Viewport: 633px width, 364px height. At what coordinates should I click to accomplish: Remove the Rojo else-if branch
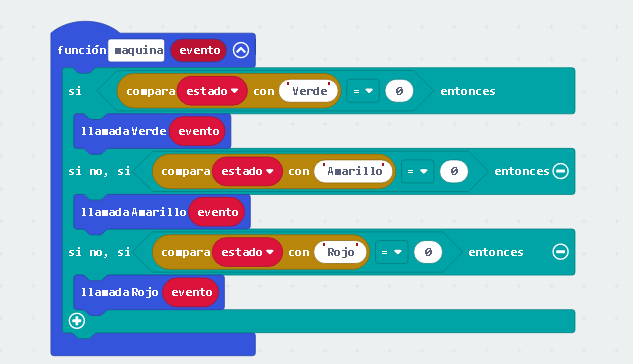click(x=560, y=252)
